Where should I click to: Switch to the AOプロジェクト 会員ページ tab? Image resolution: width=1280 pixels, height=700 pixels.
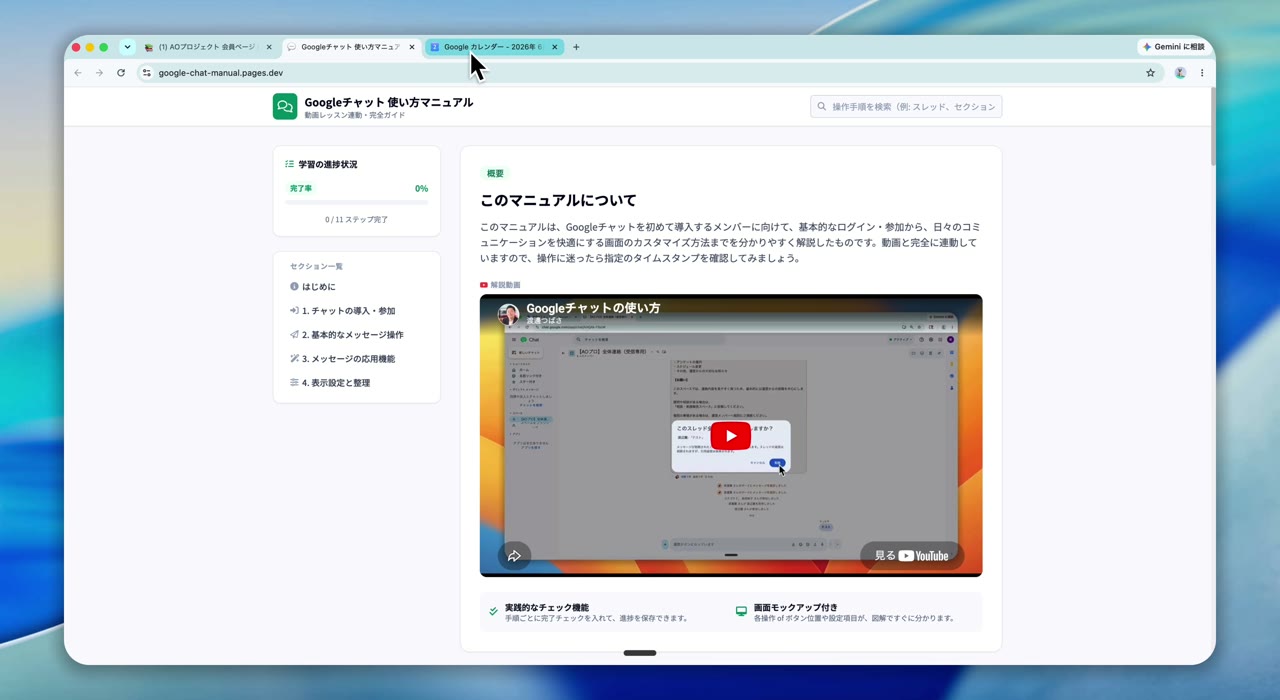pyautogui.click(x=208, y=47)
